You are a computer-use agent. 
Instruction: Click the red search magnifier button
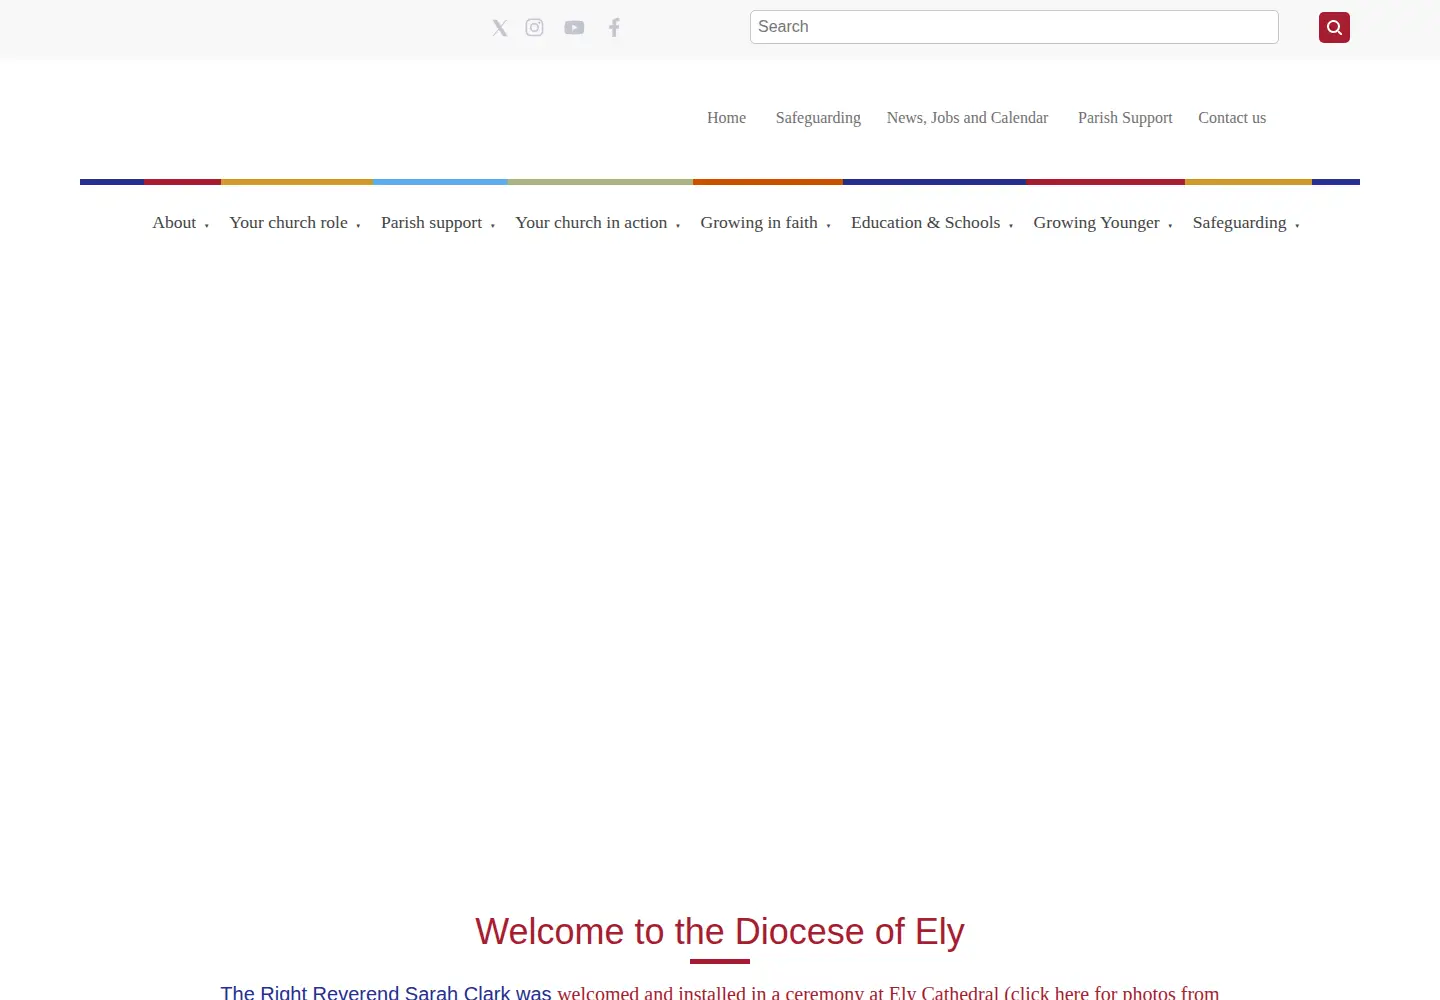pos(1334,28)
